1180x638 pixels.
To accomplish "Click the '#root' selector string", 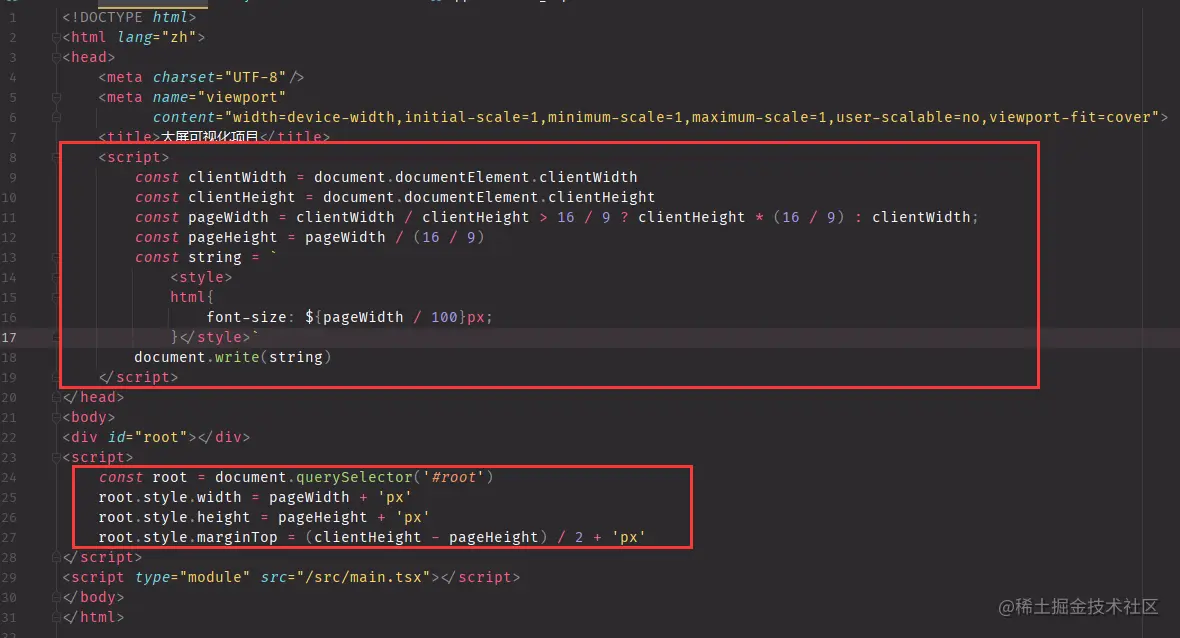I will coord(453,477).
